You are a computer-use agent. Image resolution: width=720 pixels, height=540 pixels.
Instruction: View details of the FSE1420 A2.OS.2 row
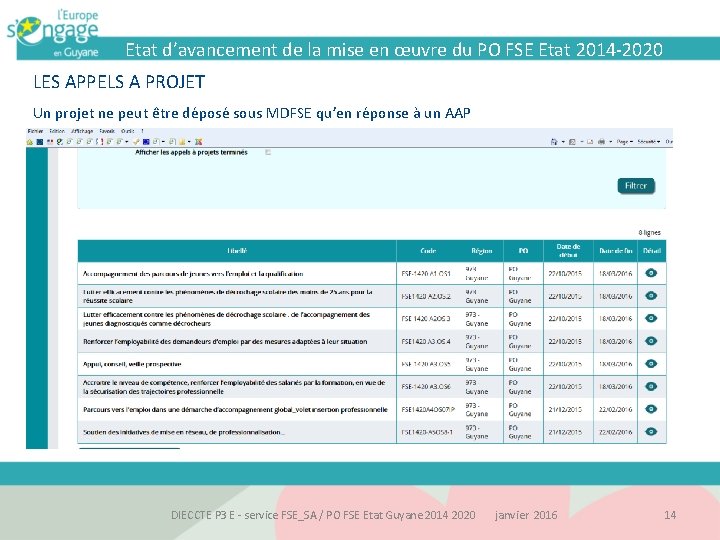click(651, 296)
